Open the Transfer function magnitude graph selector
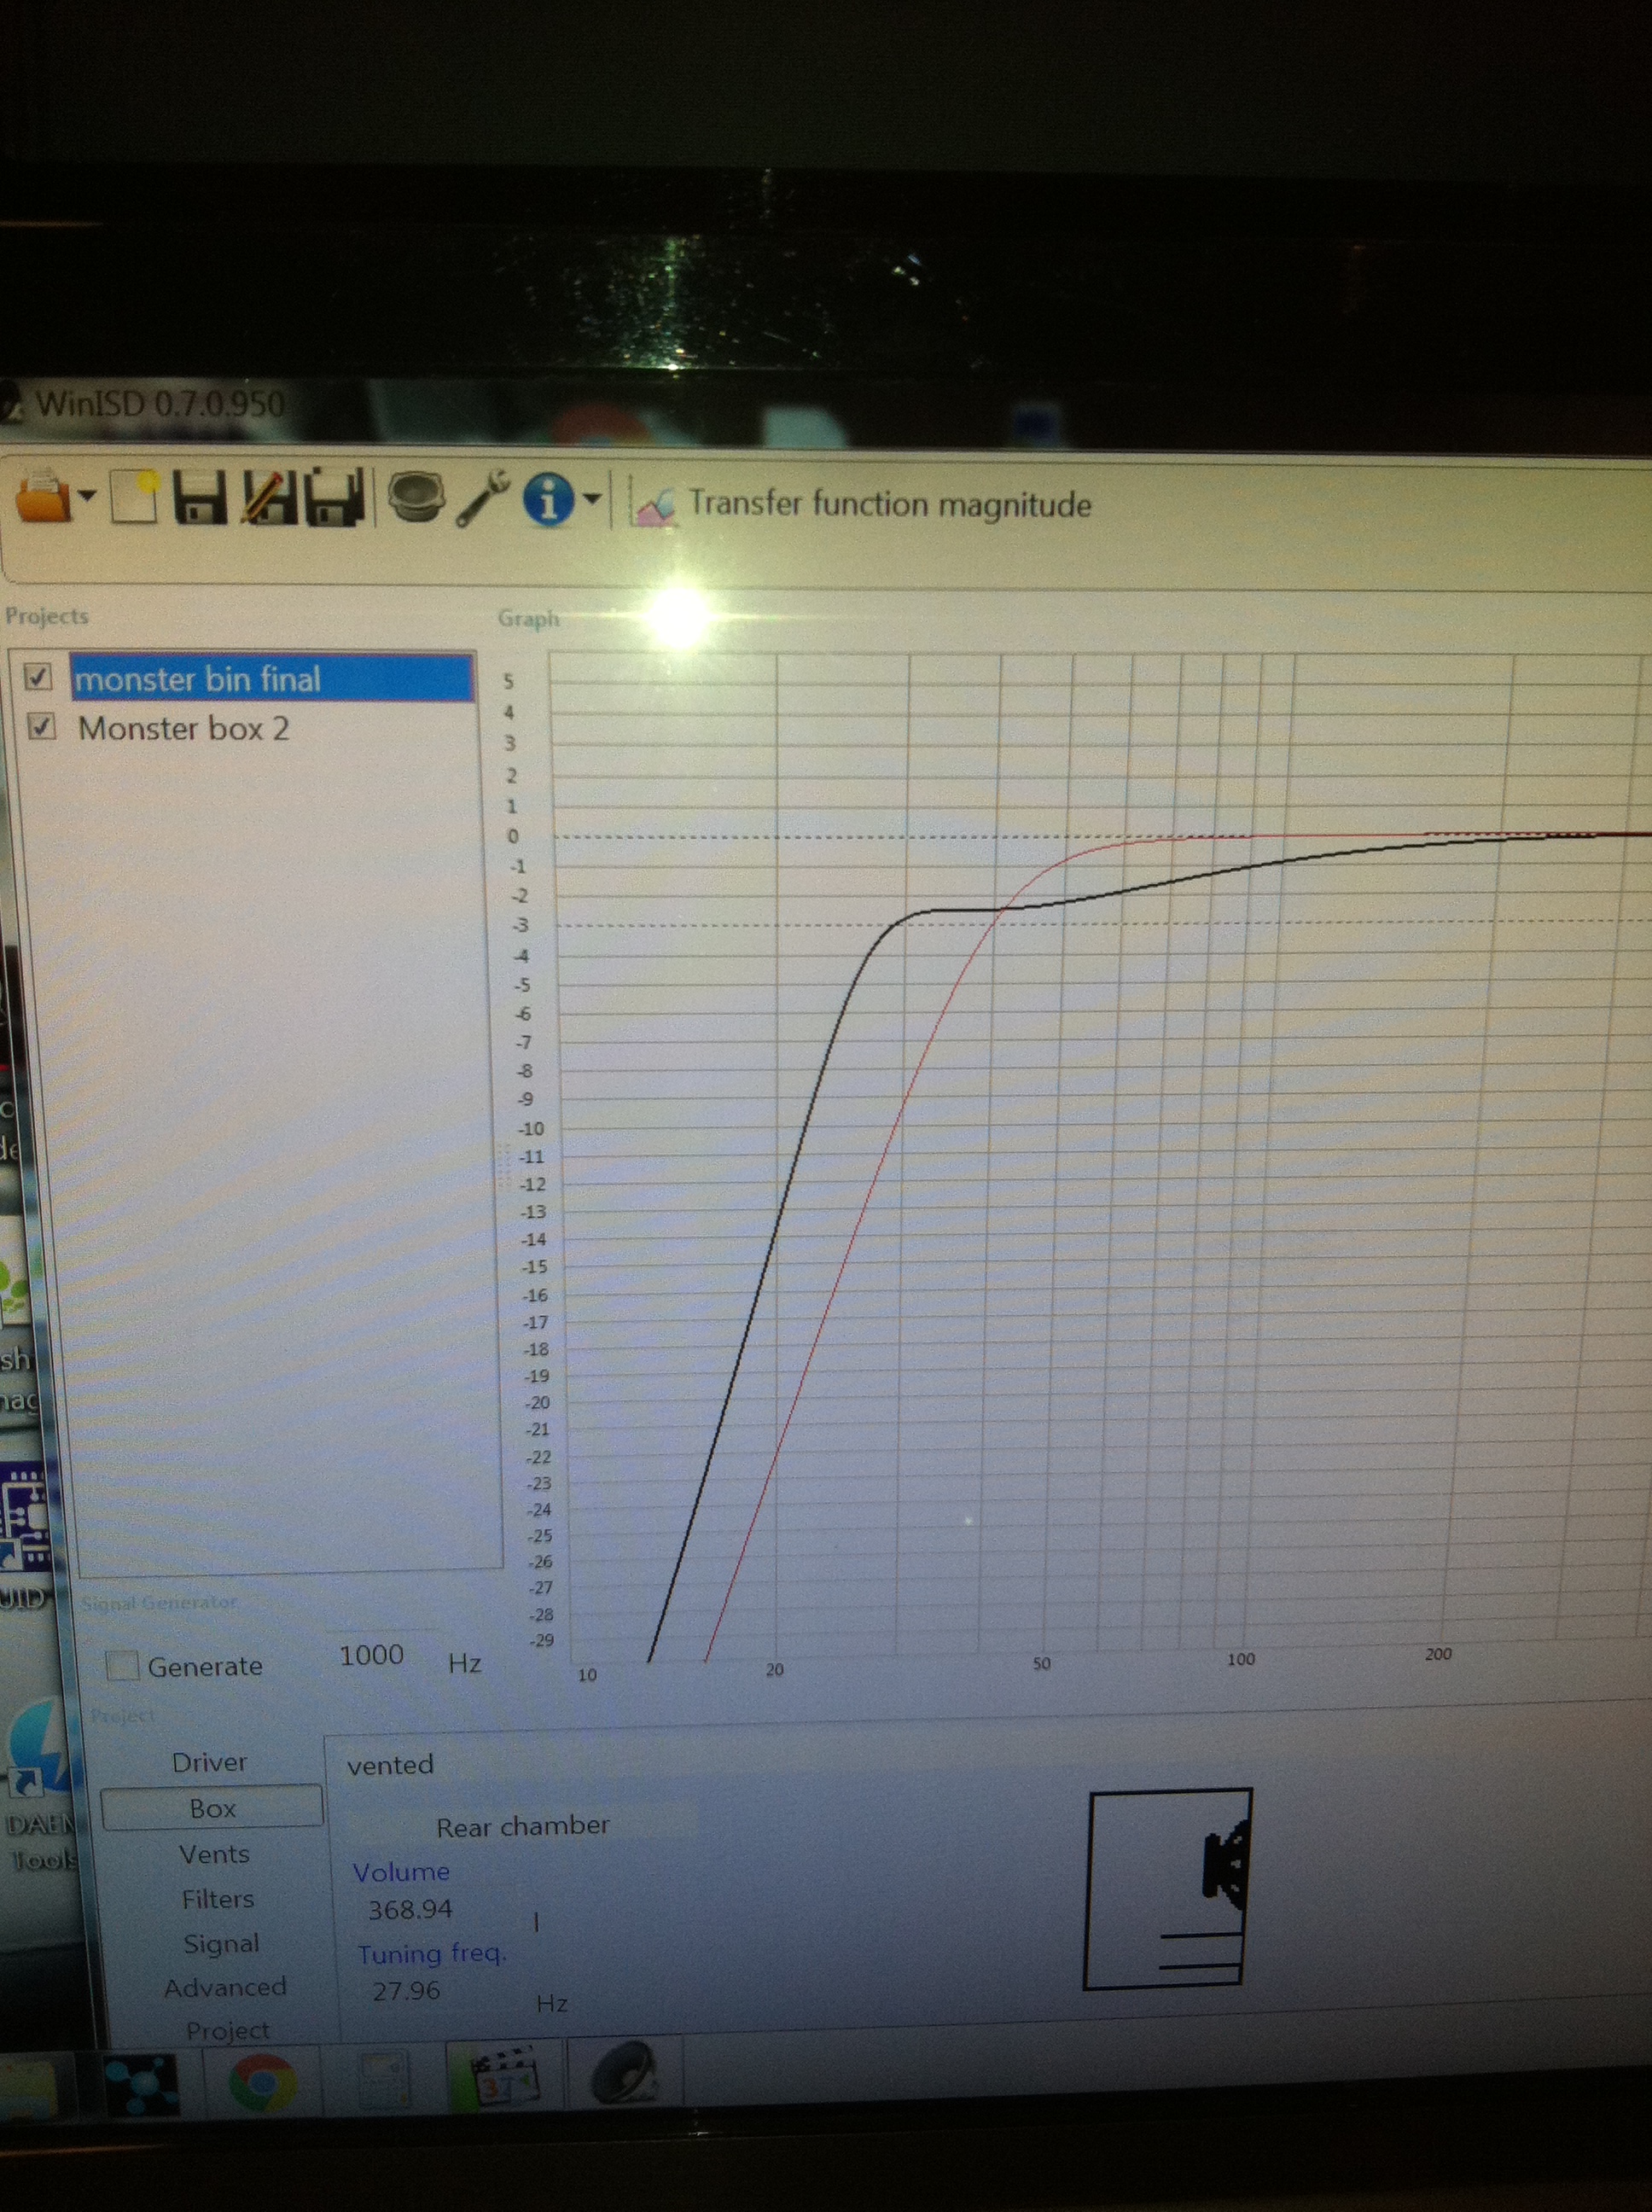Viewport: 1652px width, 2212px height. coord(889,504)
